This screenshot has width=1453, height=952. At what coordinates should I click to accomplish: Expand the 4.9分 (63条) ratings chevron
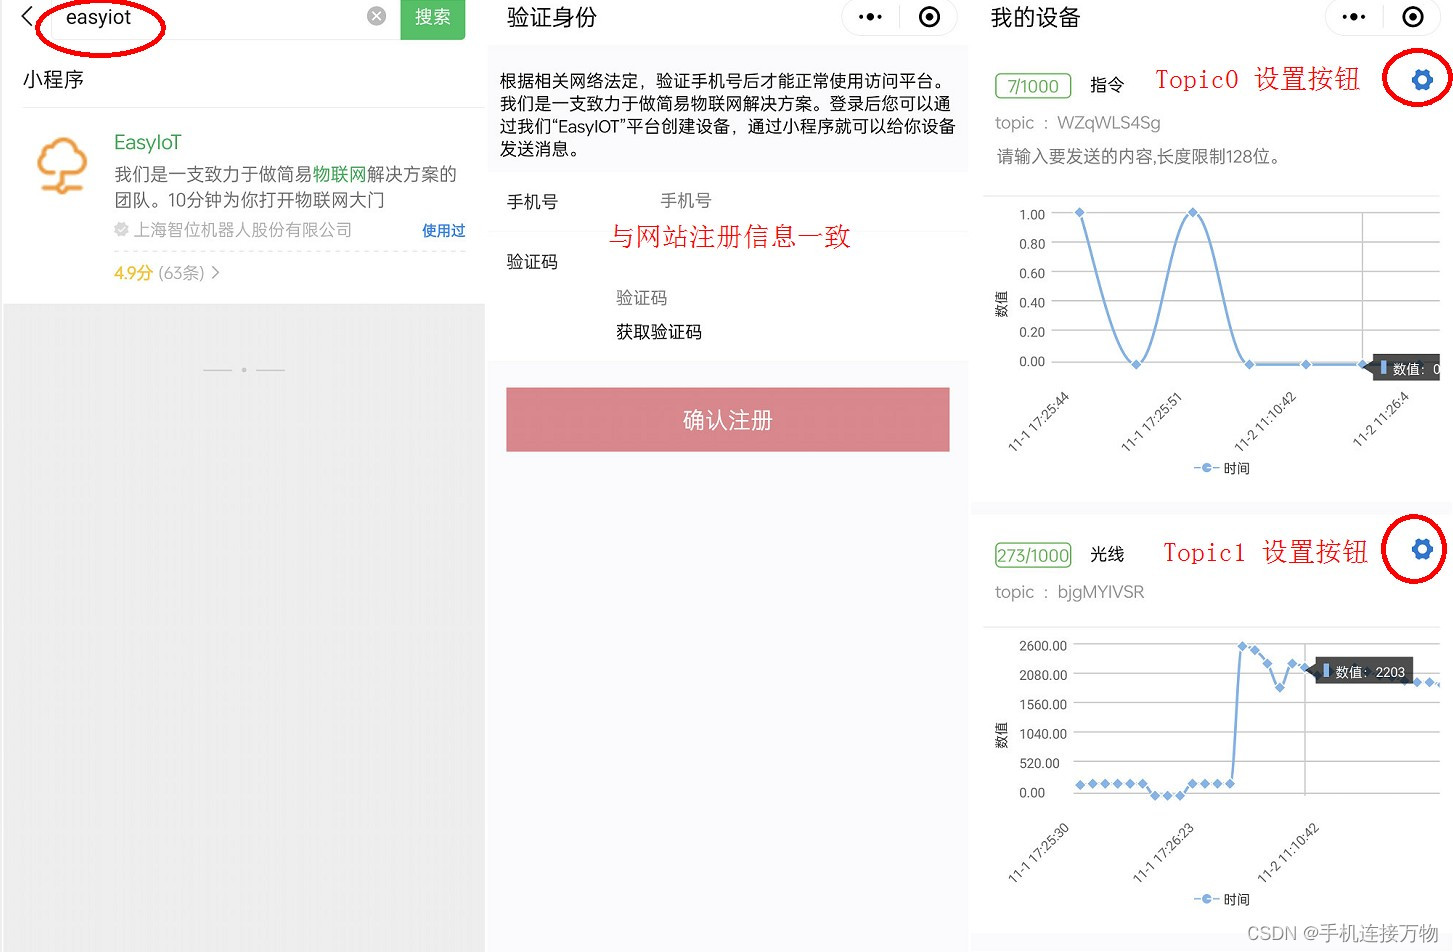click(x=215, y=272)
